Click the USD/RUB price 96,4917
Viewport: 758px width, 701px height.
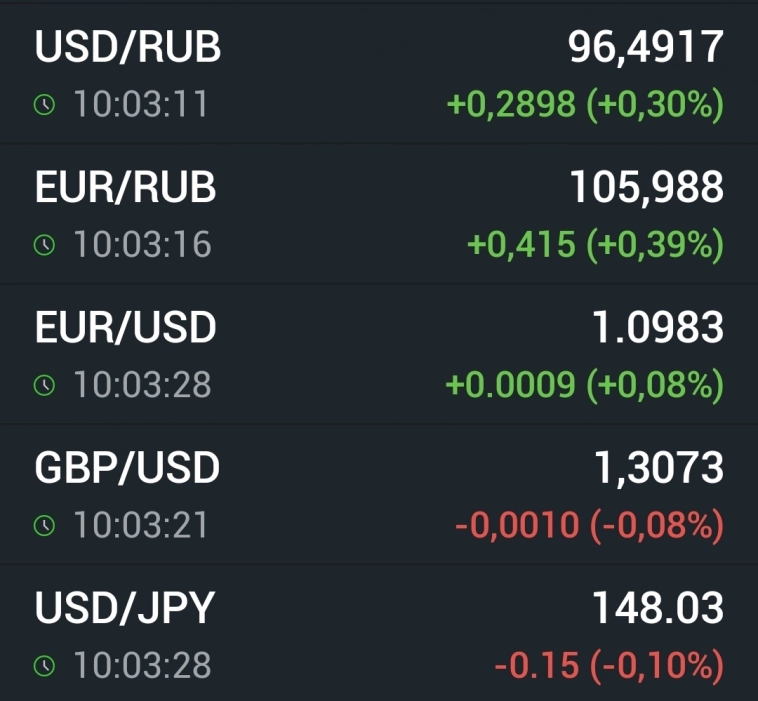645,47
